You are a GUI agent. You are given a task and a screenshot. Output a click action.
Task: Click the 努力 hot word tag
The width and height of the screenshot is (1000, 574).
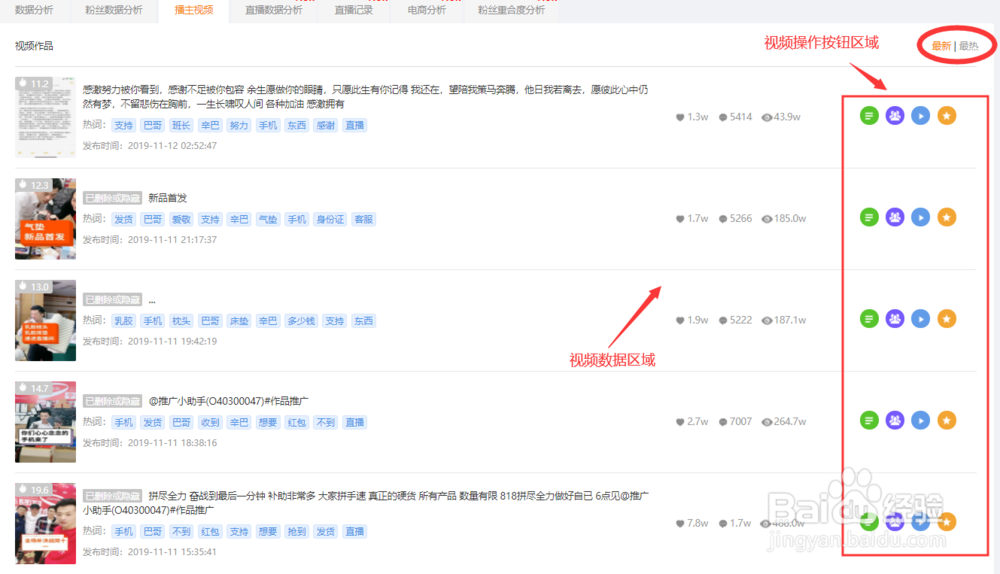click(x=239, y=125)
